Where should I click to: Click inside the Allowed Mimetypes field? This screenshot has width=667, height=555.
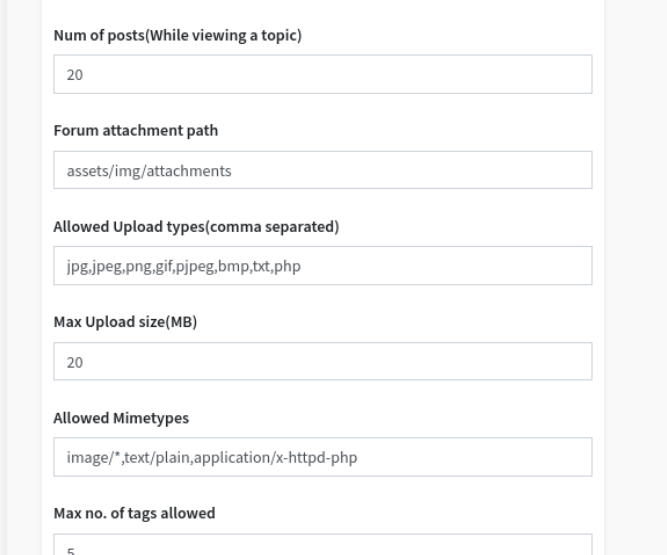point(322,457)
